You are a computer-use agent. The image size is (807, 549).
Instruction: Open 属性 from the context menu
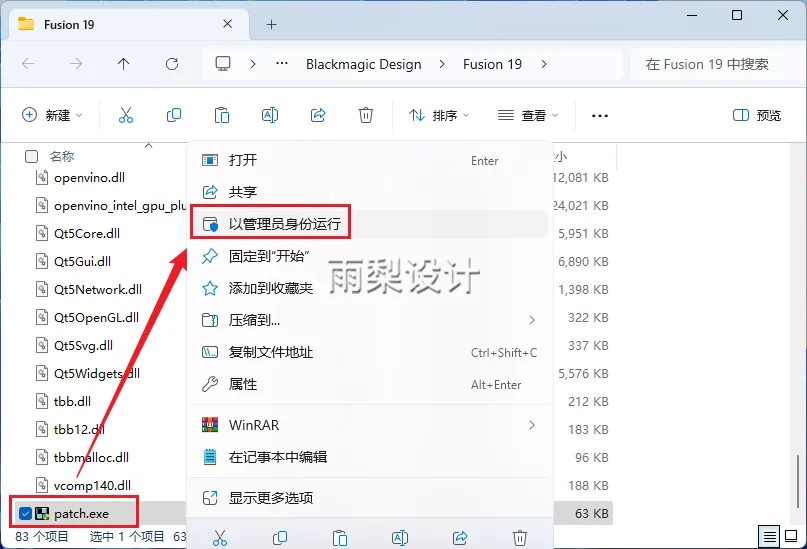click(x=369, y=384)
